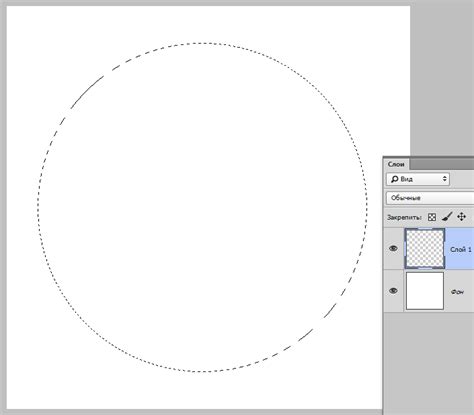Lock layer position move icon
474x415 pixels.
(461, 217)
